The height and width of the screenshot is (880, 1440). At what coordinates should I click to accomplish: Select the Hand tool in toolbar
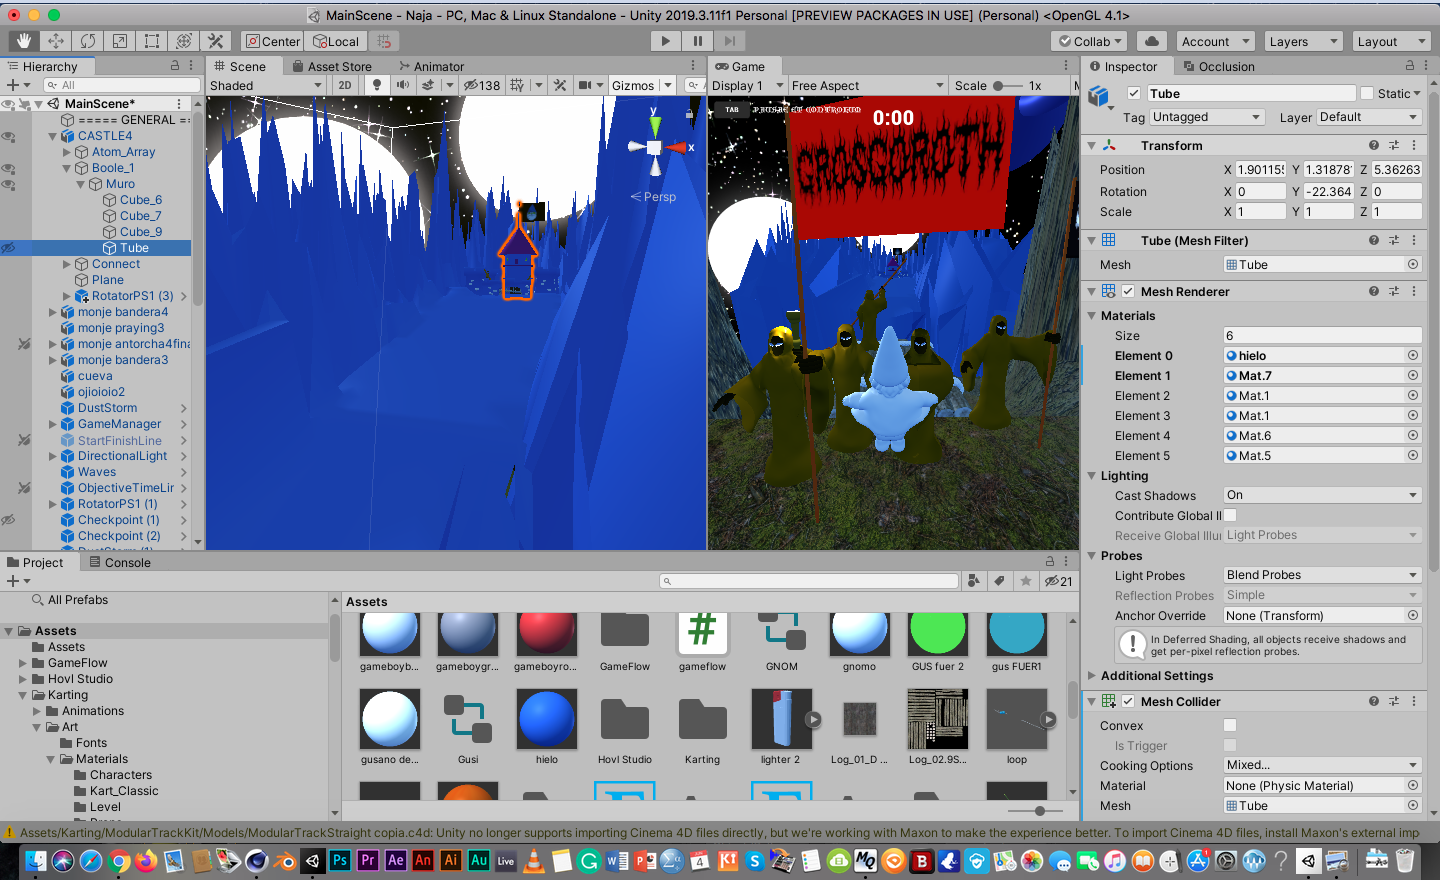point(24,41)
